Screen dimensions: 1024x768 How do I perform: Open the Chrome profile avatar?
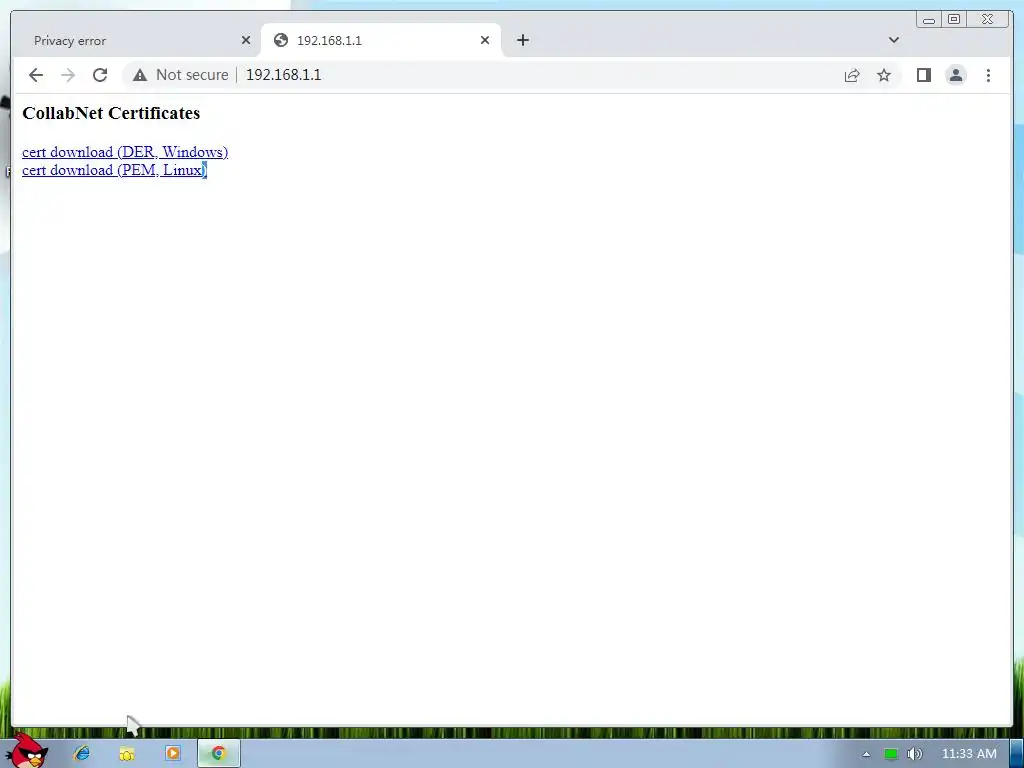(955, 75)
